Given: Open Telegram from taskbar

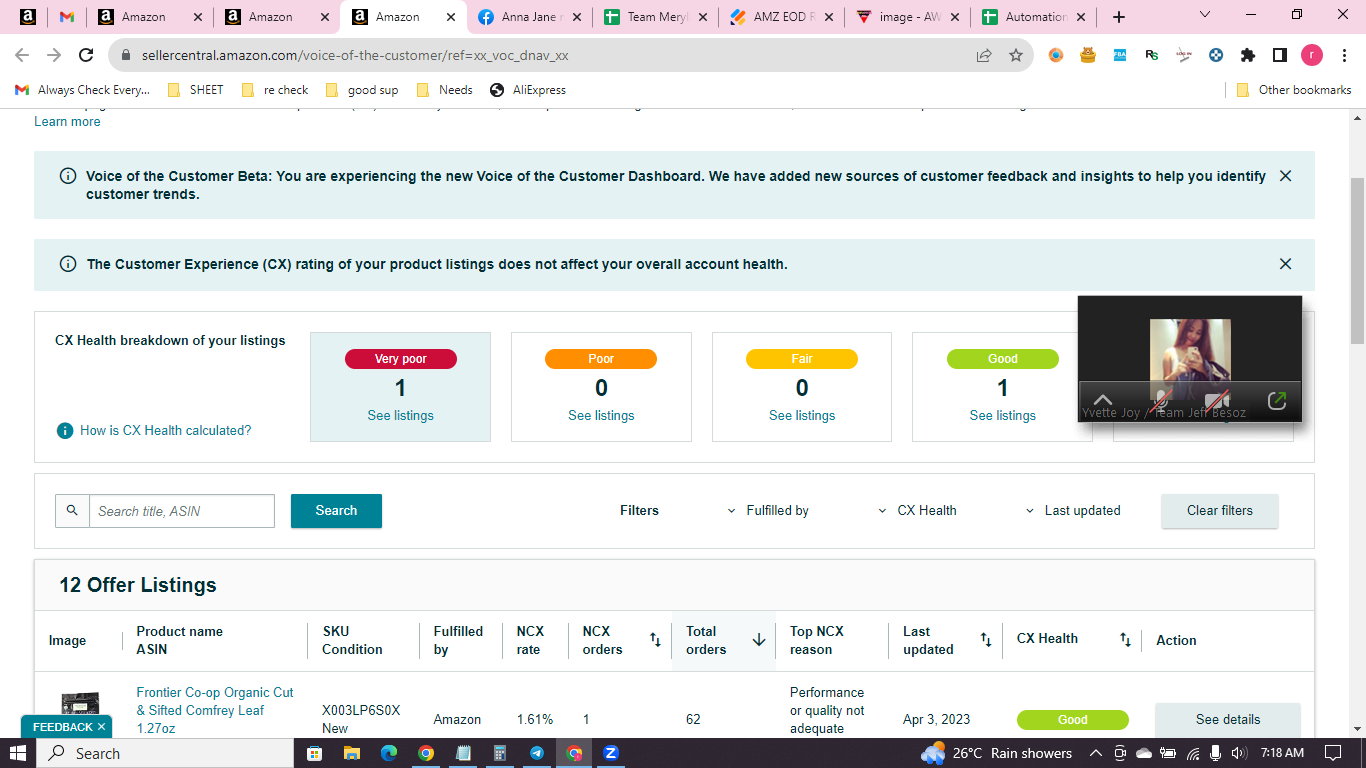Looking at the screenshot, I should (537, 753).
